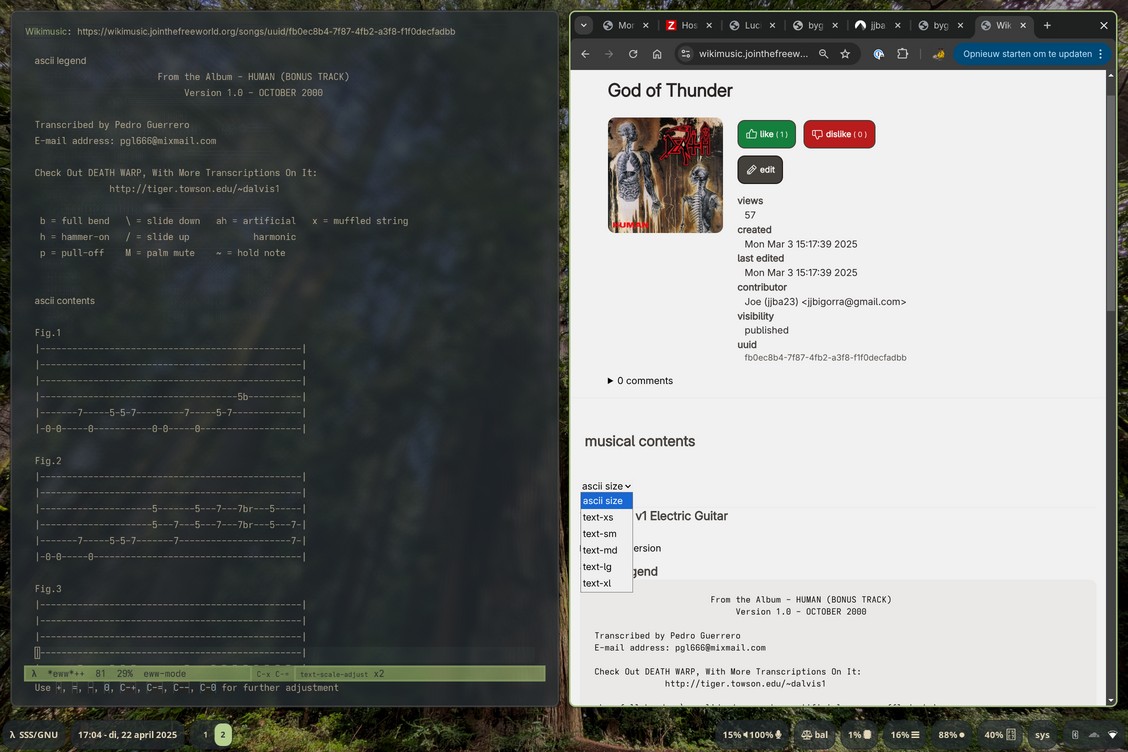Bookmark this page with the star icon
The height and width of the screenshot is (752, 1128).
click(x=845, y=54)
